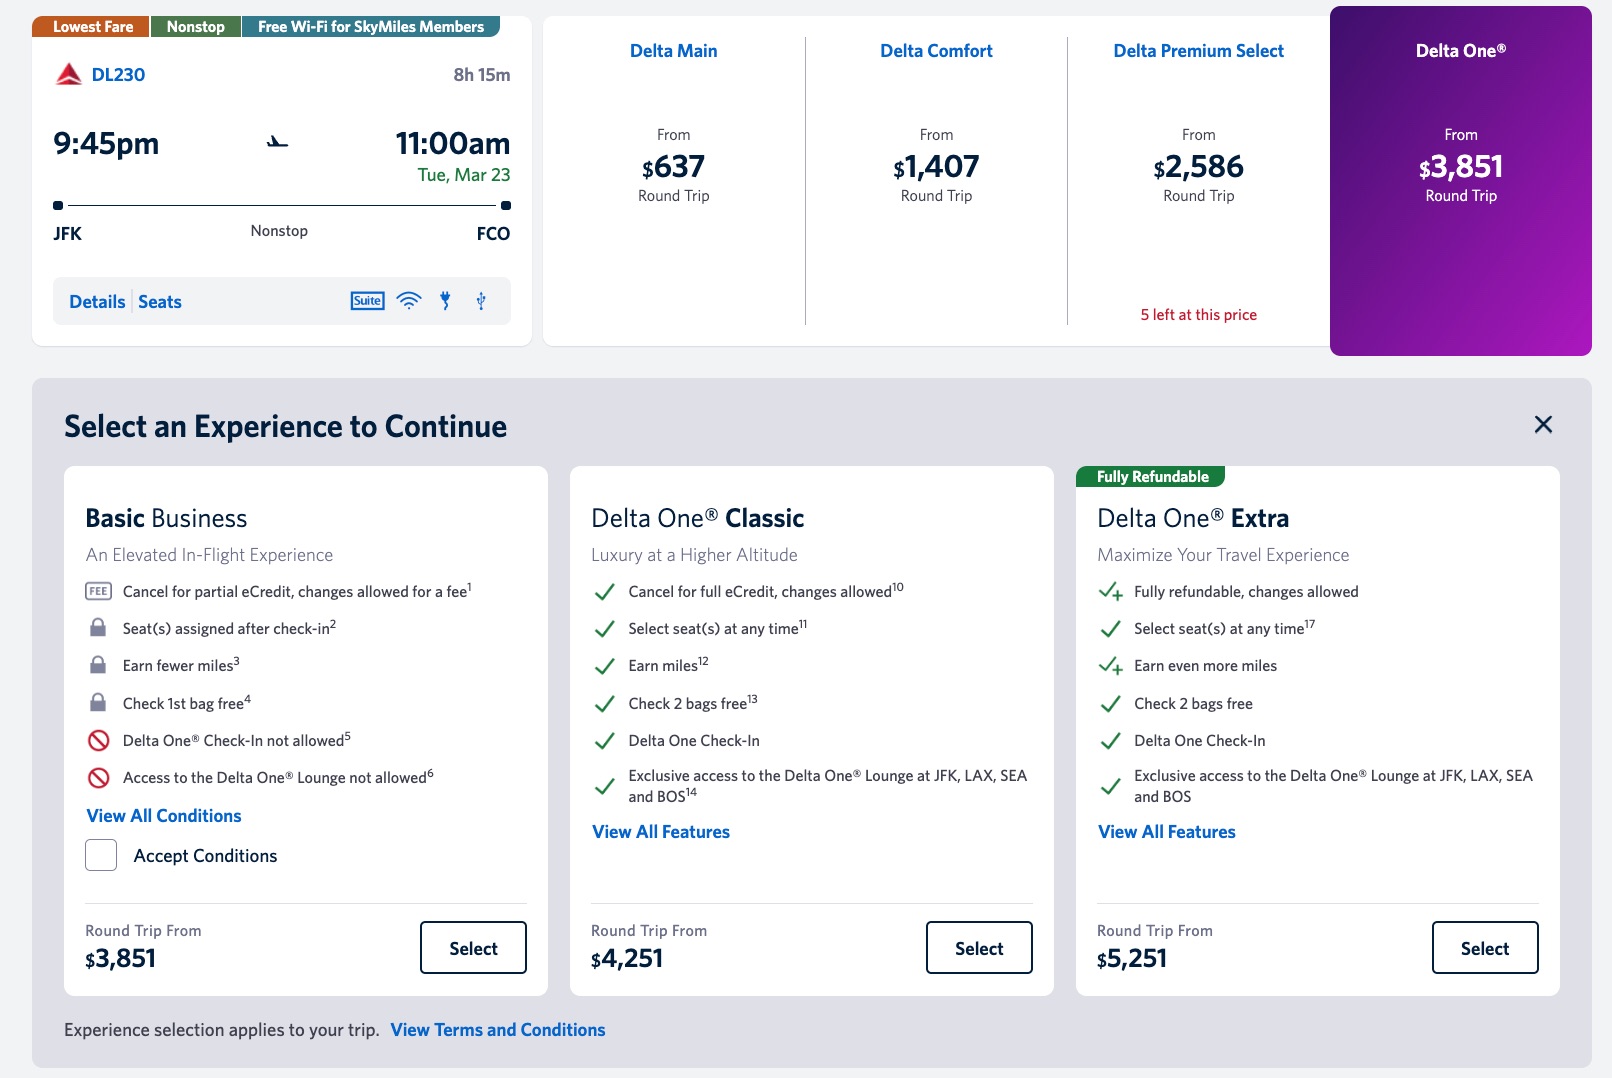Check the Accept Conditions checkbox

coord(101,855)
